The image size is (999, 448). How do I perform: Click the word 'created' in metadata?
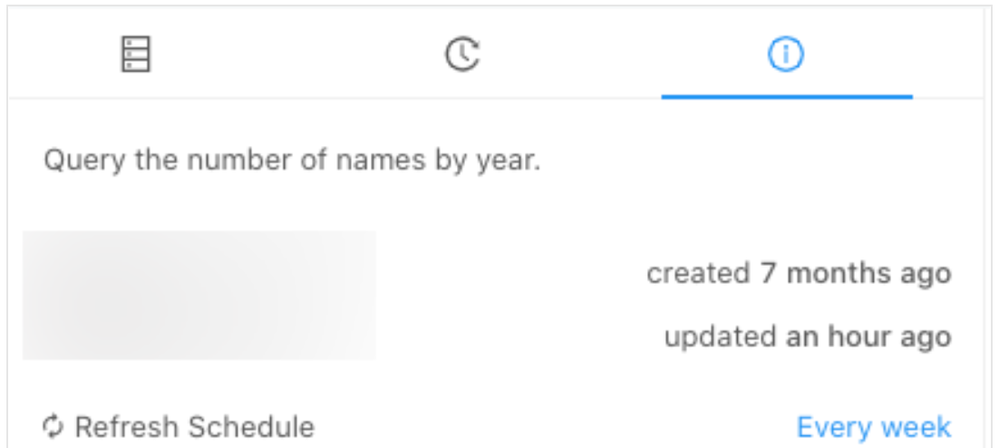coord(697,272)
